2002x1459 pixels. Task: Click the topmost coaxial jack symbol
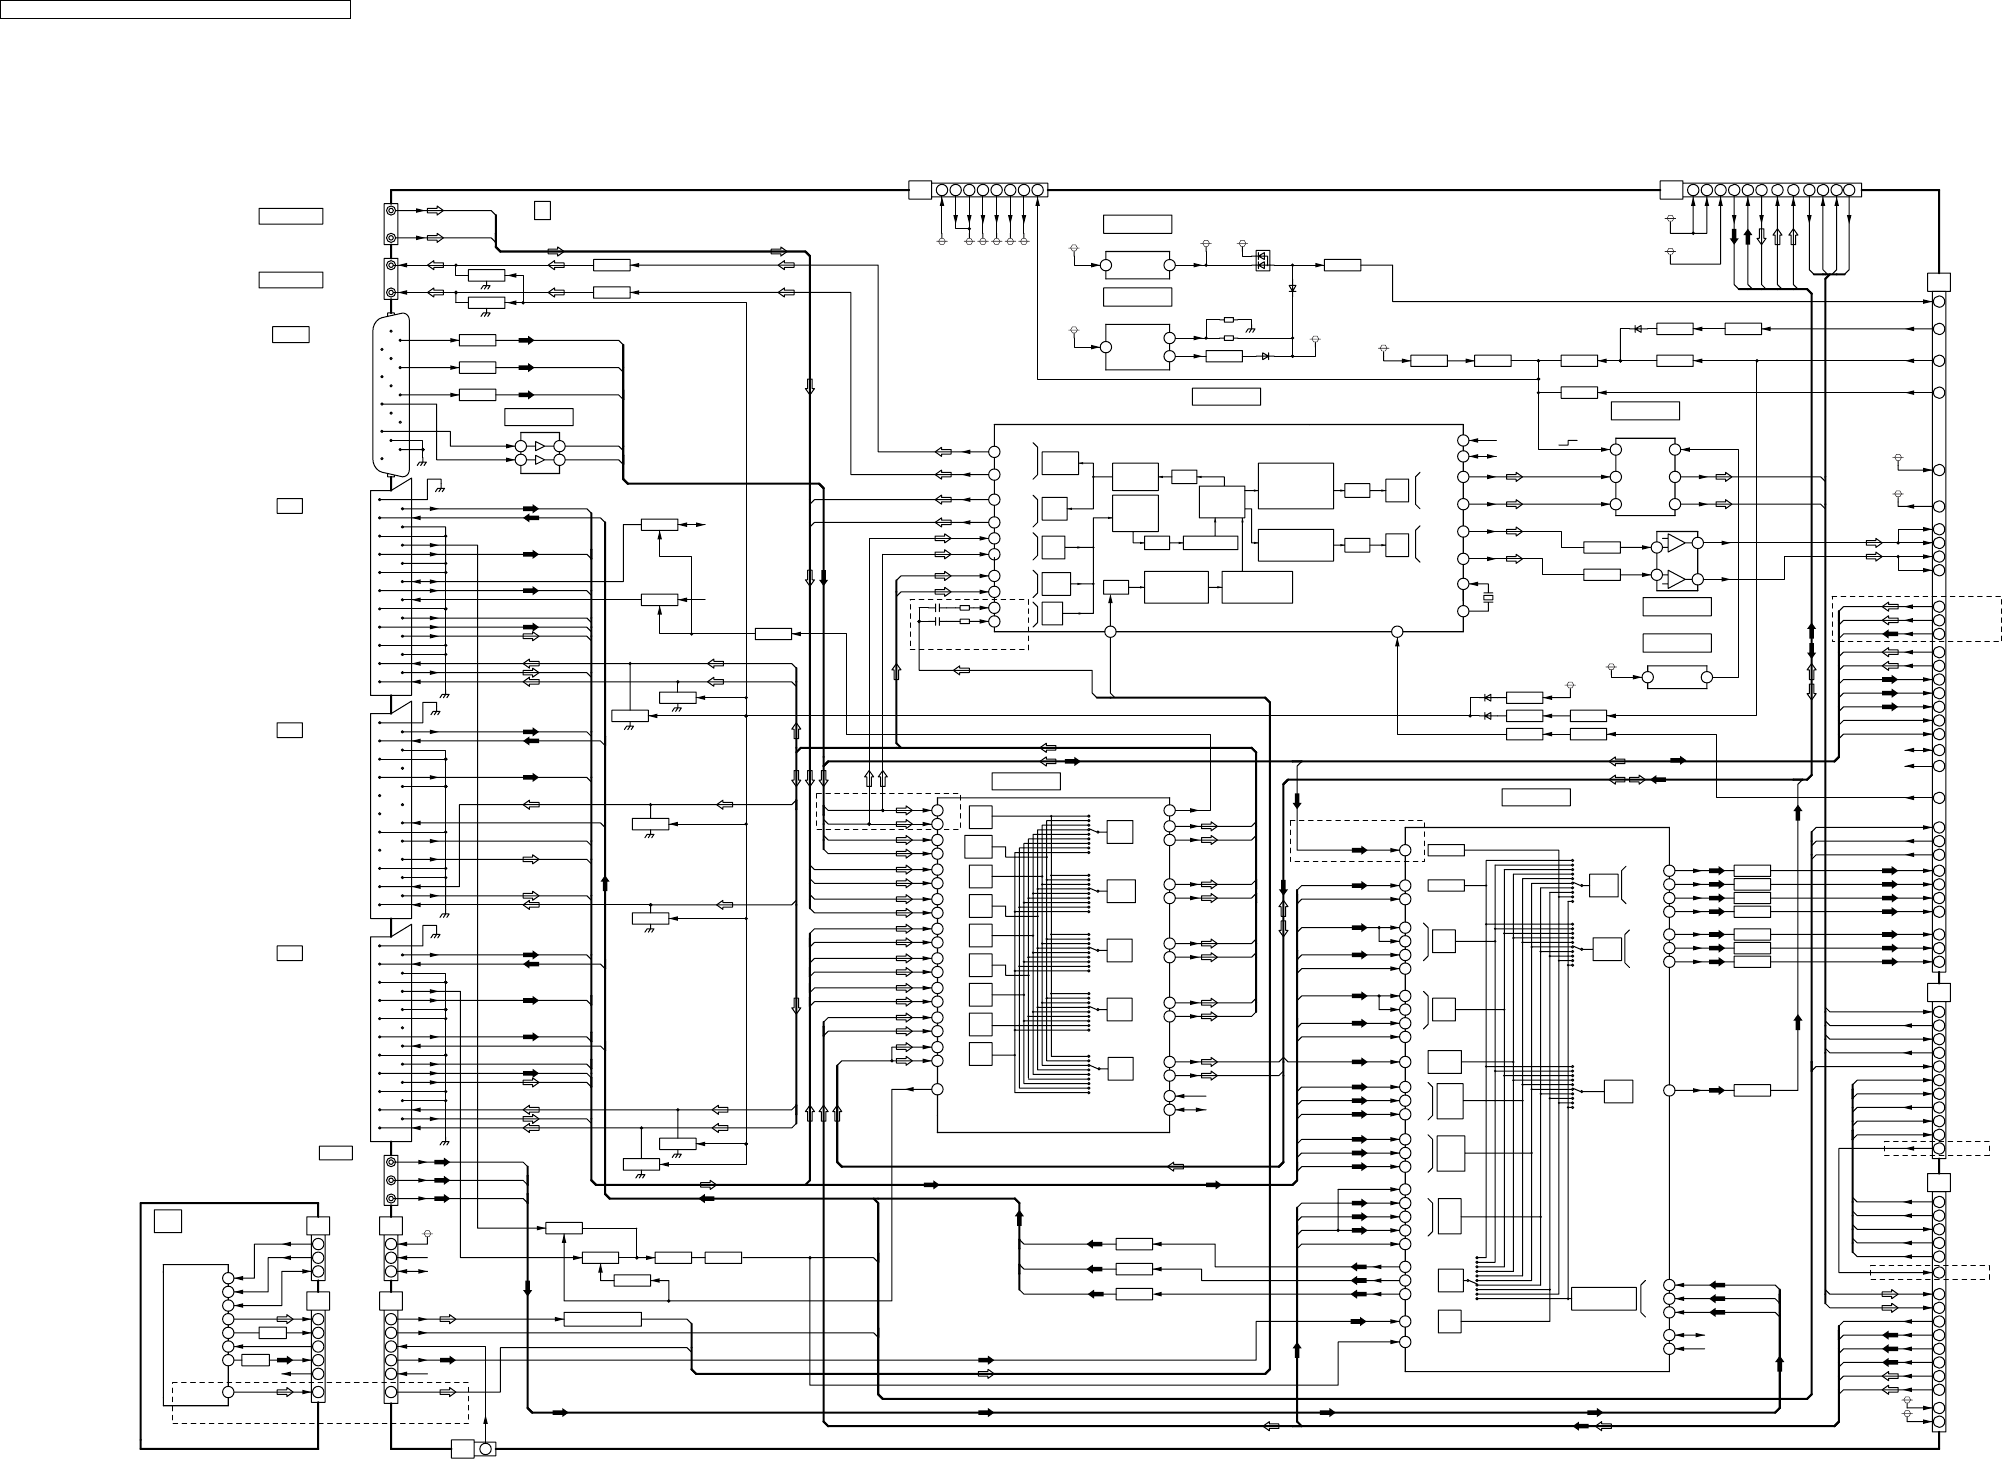point(393,211)
